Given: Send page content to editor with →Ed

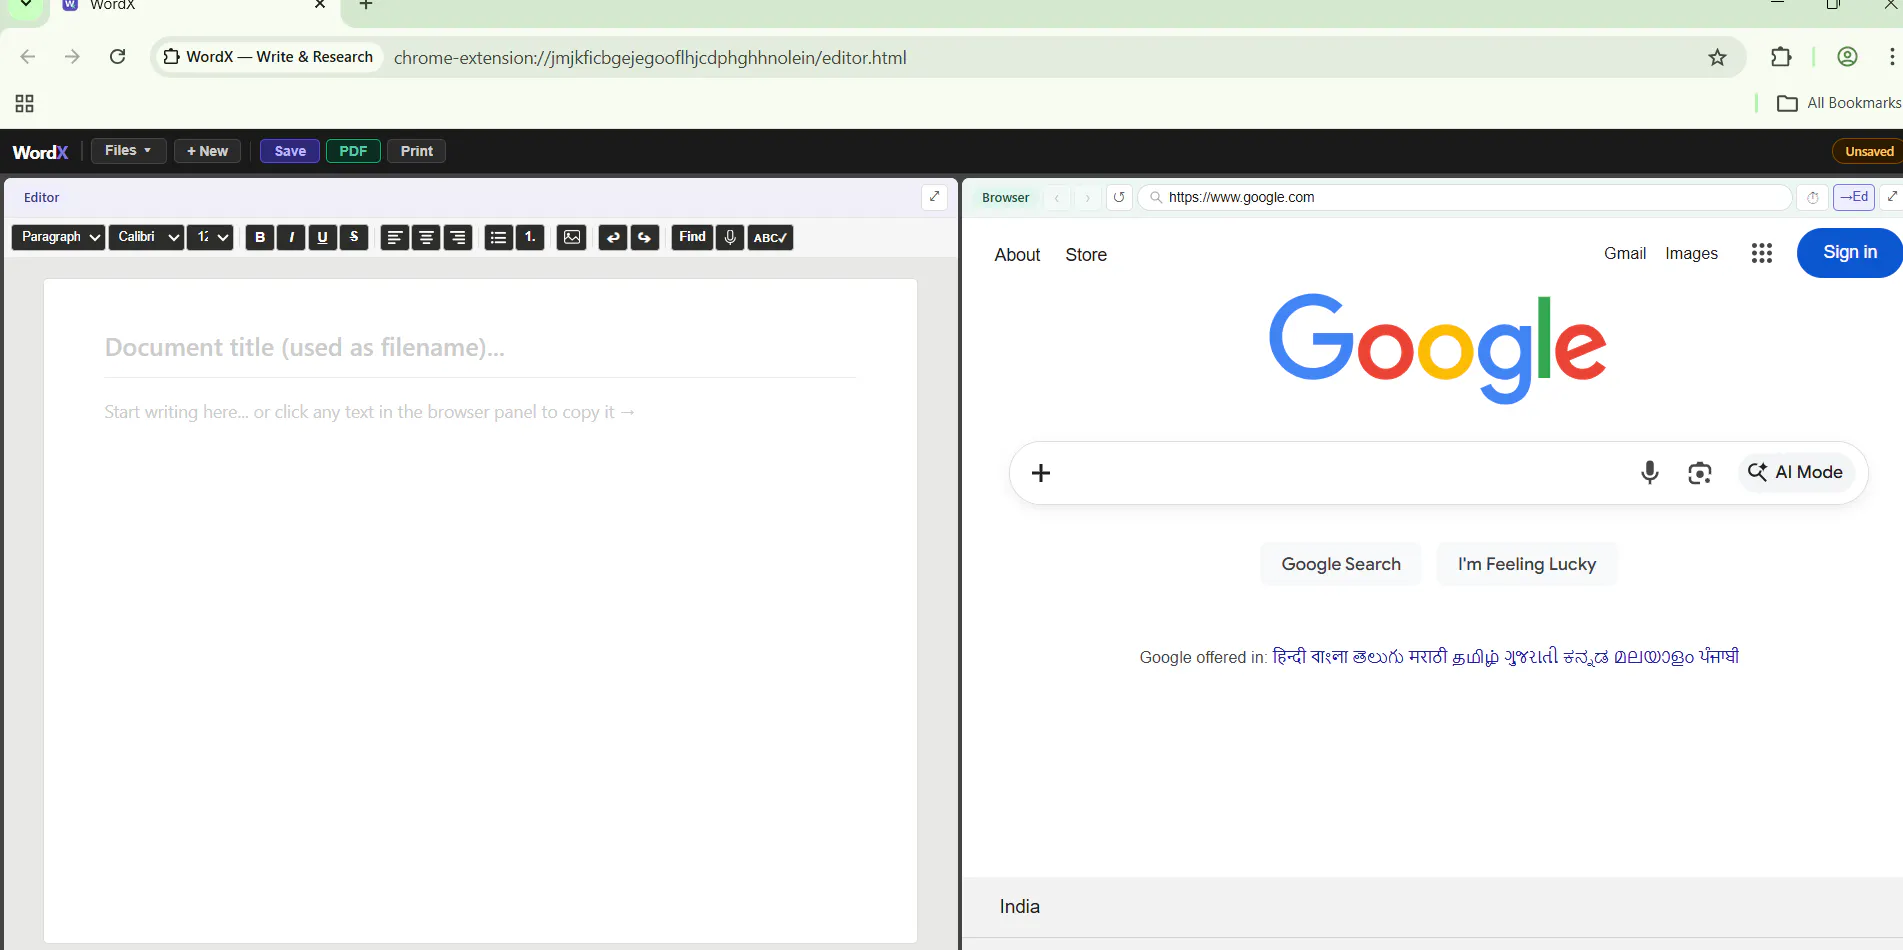Looking at the screenshot, I should [x=1854, y=197].
